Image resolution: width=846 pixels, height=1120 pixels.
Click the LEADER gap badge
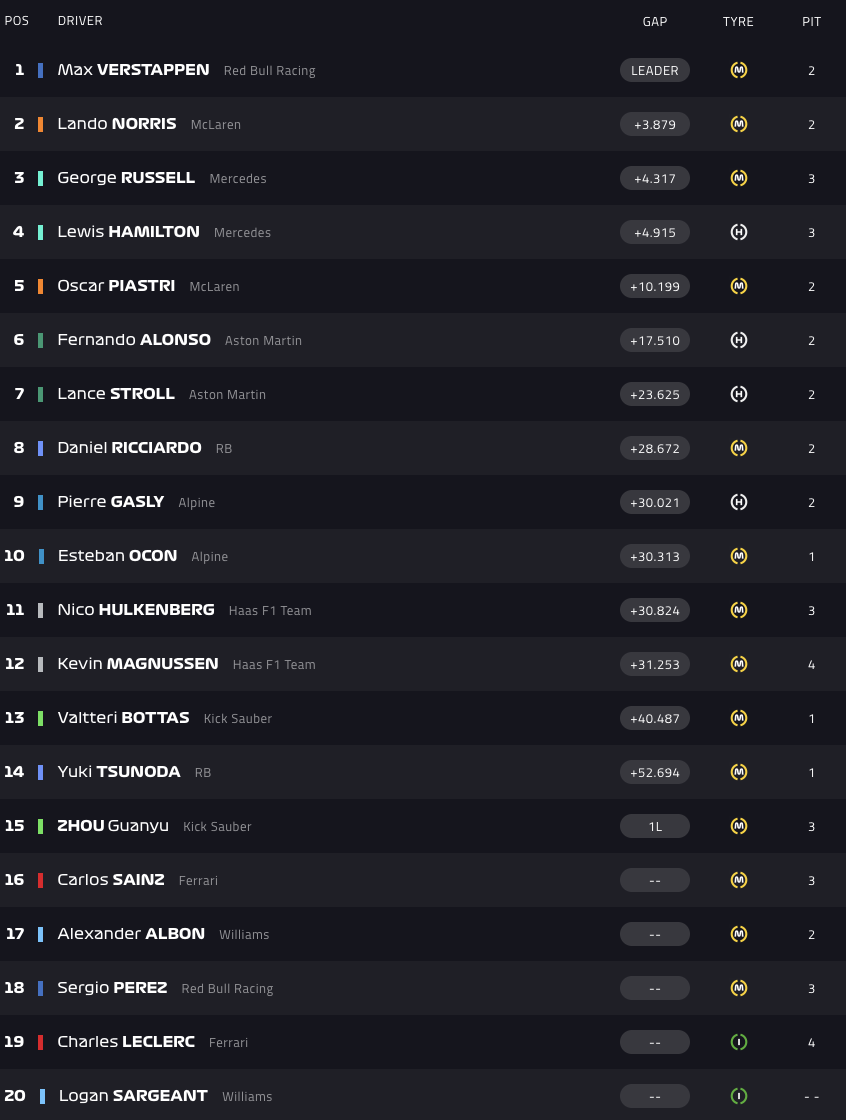[x=655, y=70]
